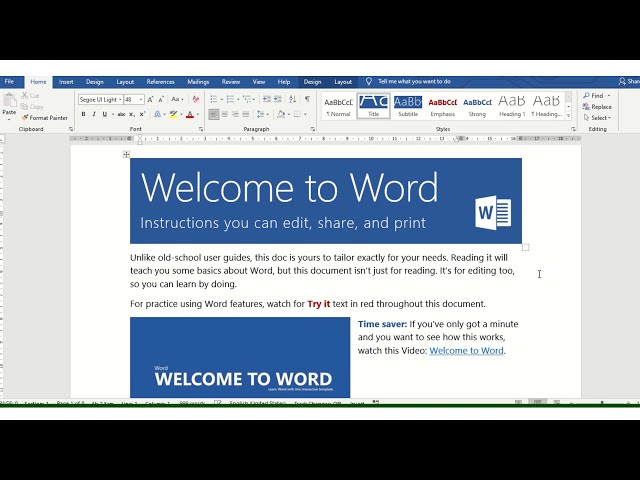Clear all formatting with the eraser icon

pyautogui.click(x=196, y=99)
